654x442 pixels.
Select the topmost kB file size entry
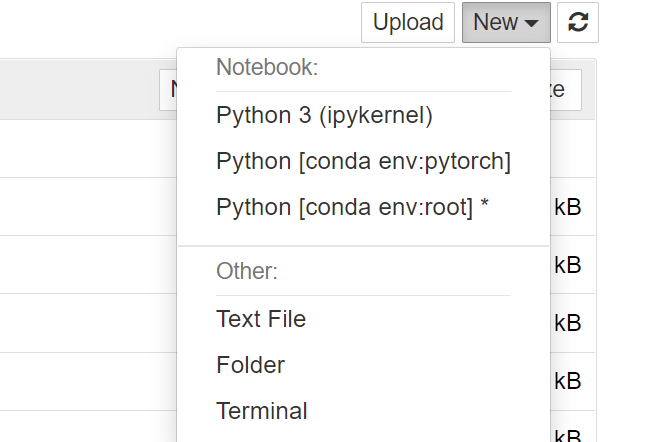(x=568, y=207)
